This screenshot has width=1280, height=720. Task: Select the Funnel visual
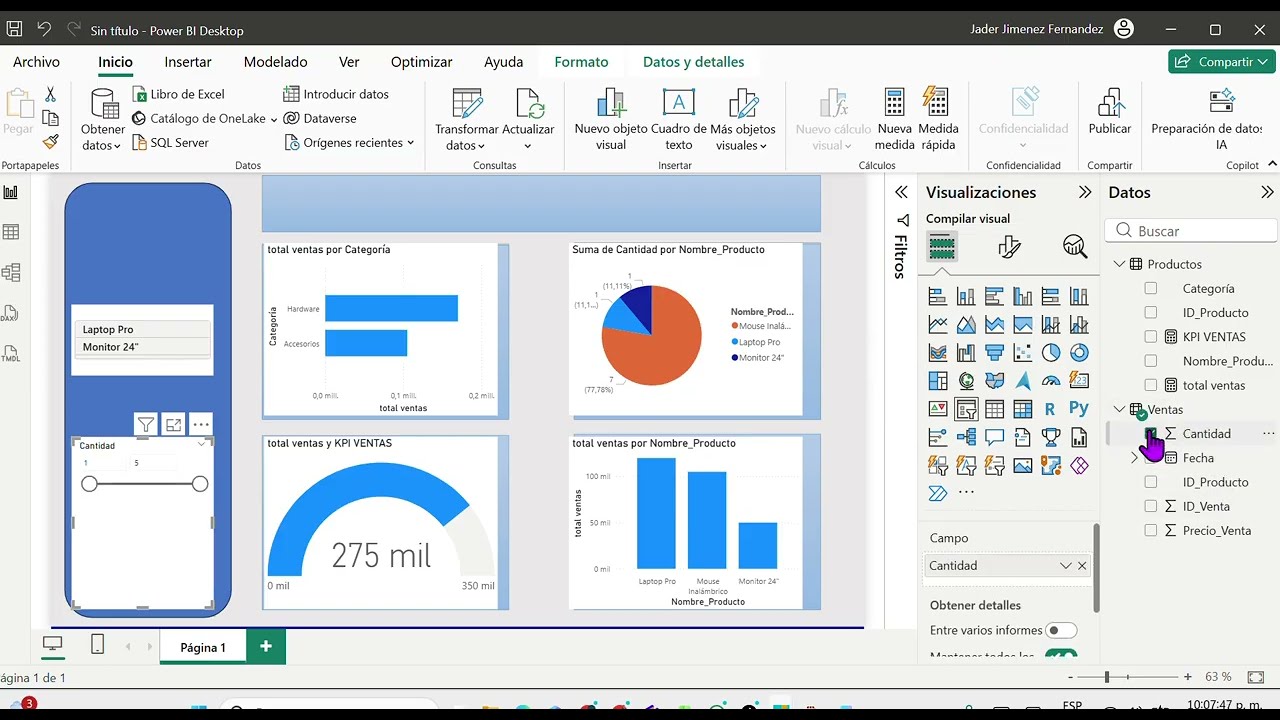pos(994,353)
